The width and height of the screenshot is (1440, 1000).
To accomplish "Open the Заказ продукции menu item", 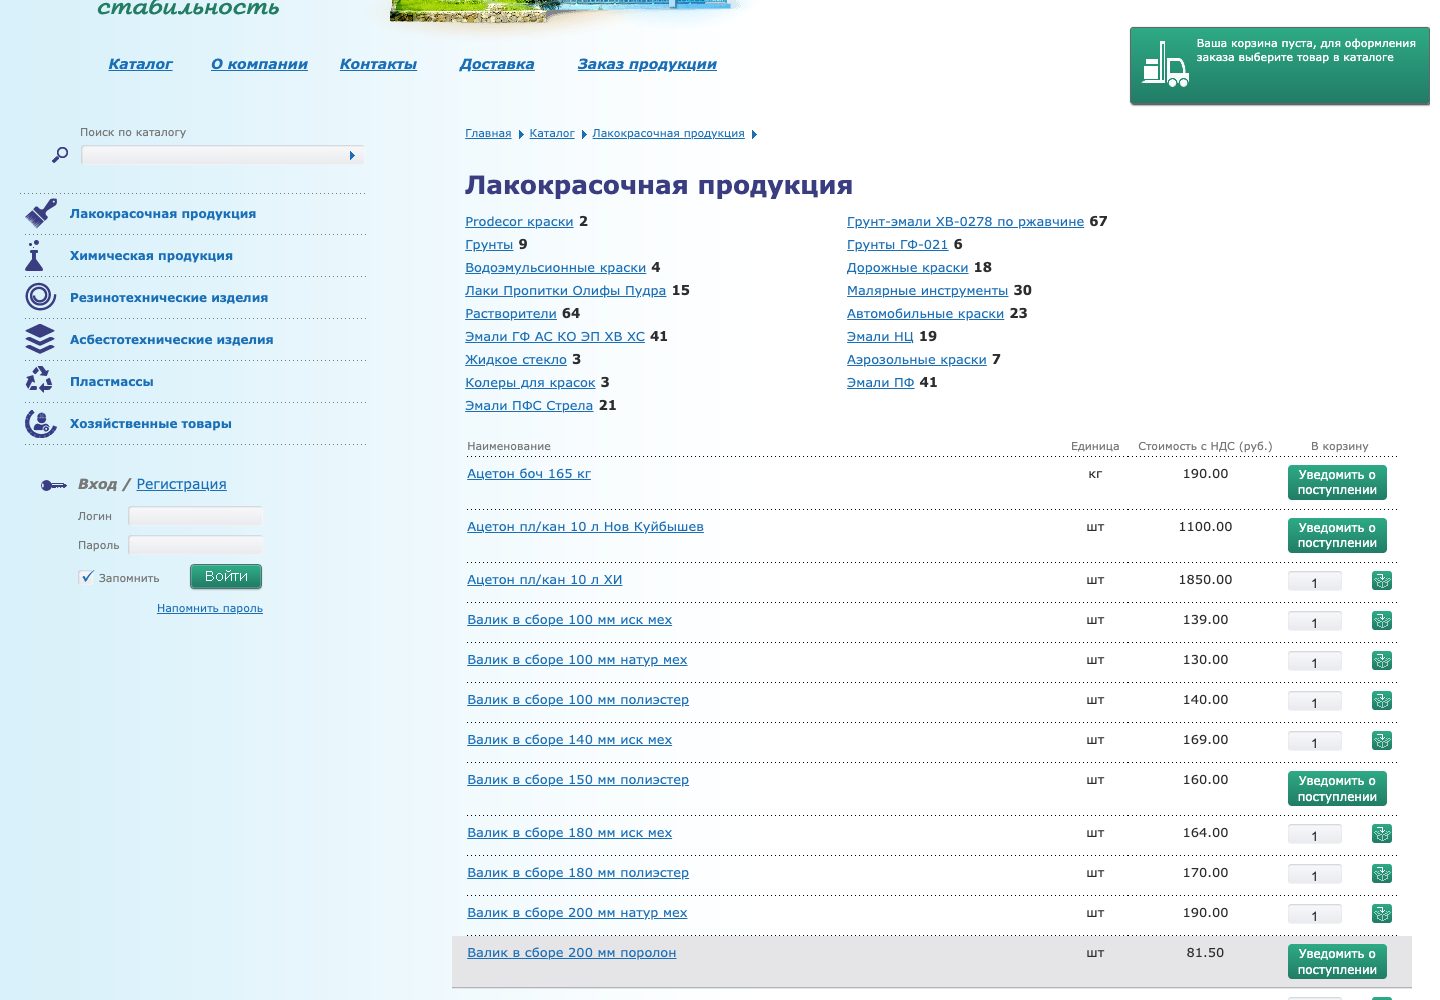I will [647, 64].
